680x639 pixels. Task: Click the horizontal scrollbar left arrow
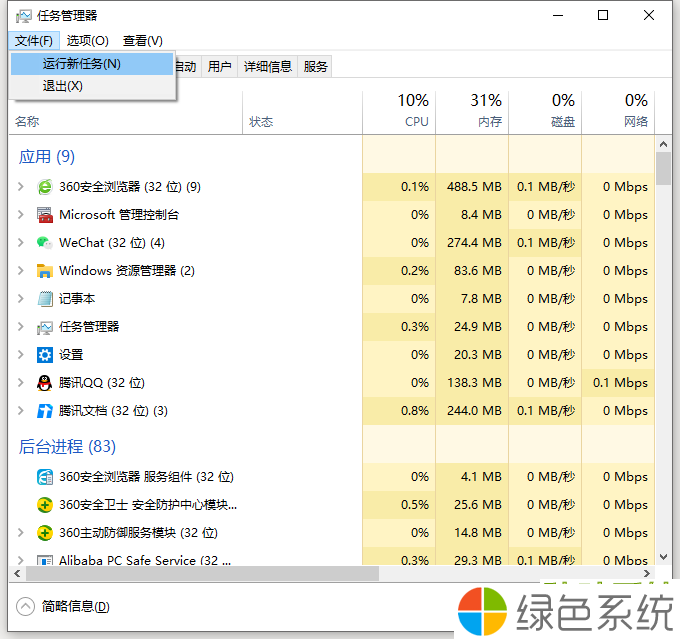click(17, 573)
